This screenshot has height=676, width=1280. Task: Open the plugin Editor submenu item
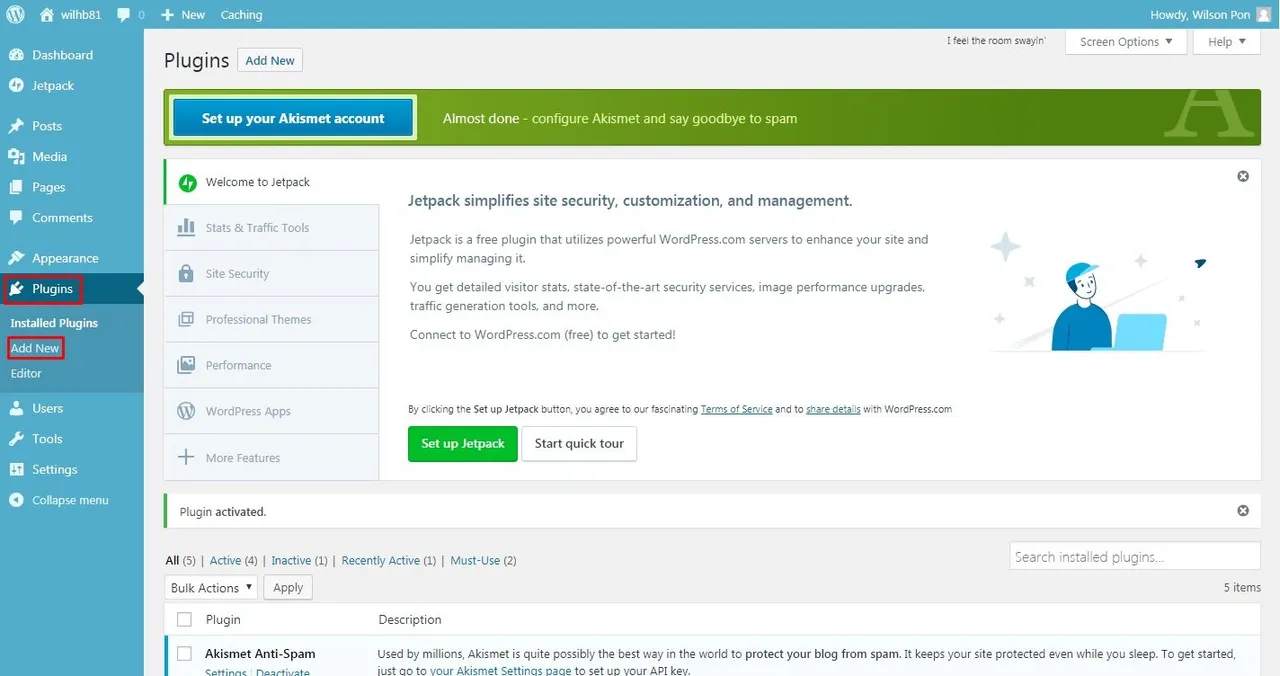coord(26,373)
